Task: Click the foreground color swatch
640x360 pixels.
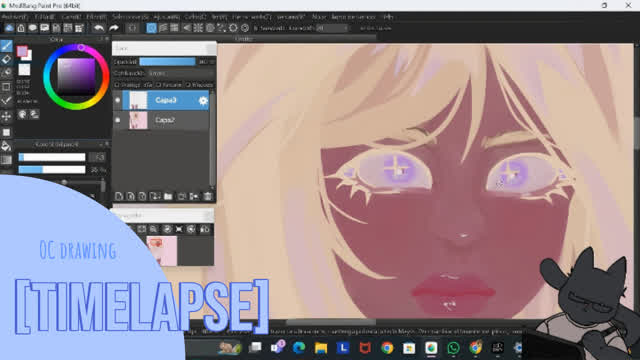Action: point(22,51)
